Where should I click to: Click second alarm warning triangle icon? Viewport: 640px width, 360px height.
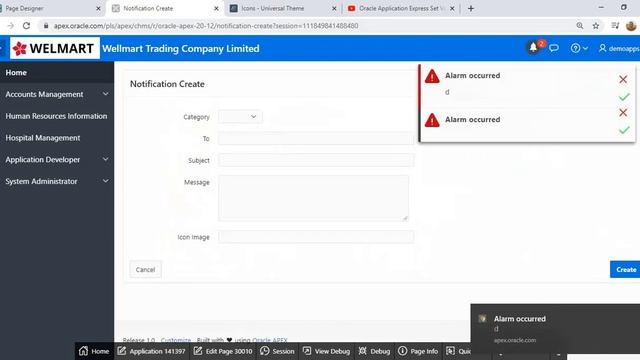[432, 120]
